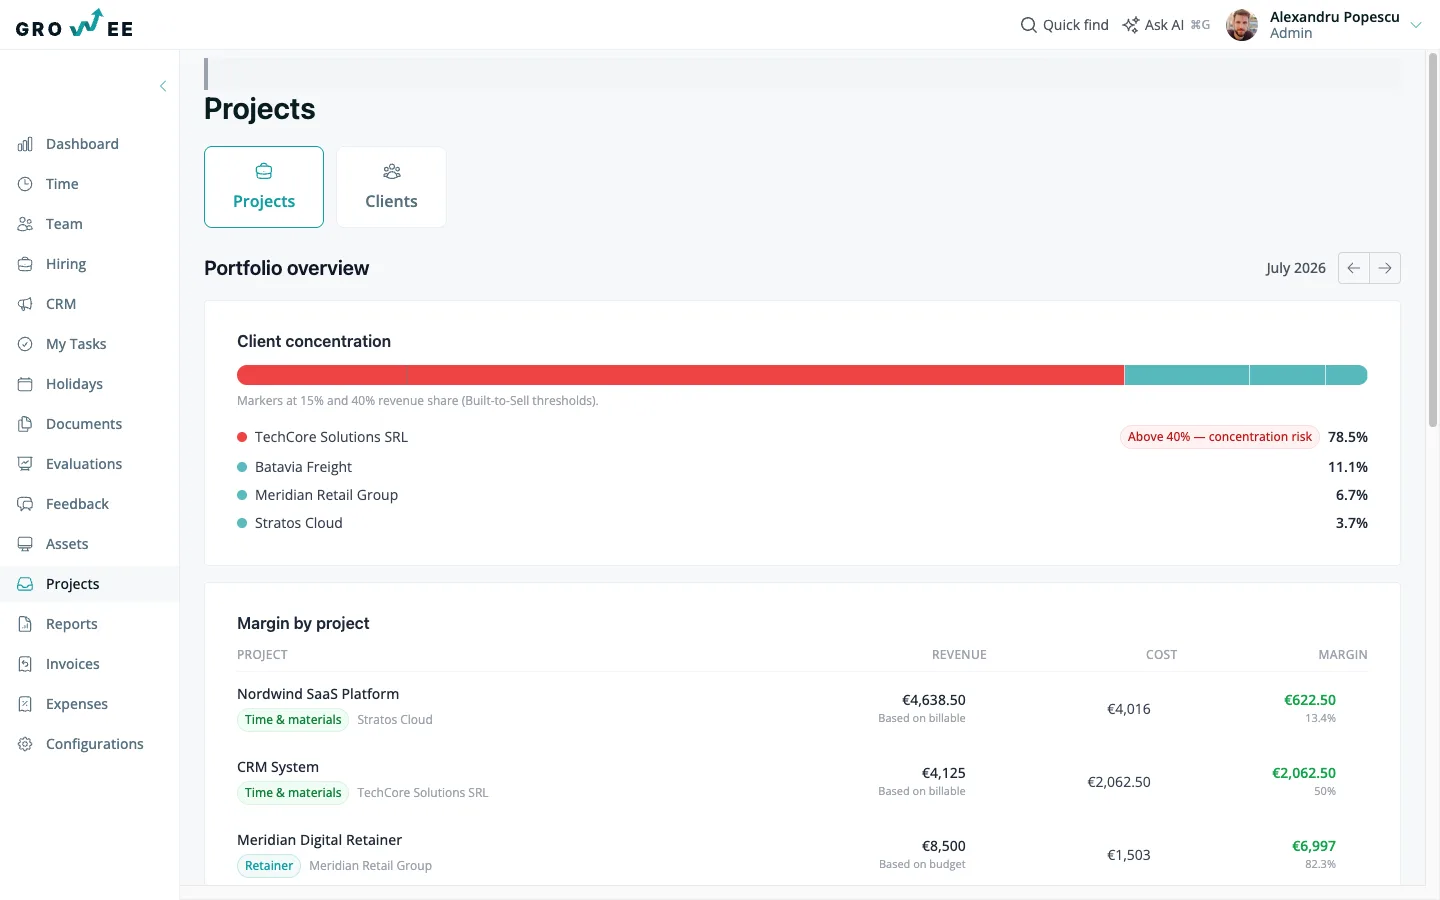Click the Dashboard bar chart icon
The image size is (1440, 900).
(25, 144)
